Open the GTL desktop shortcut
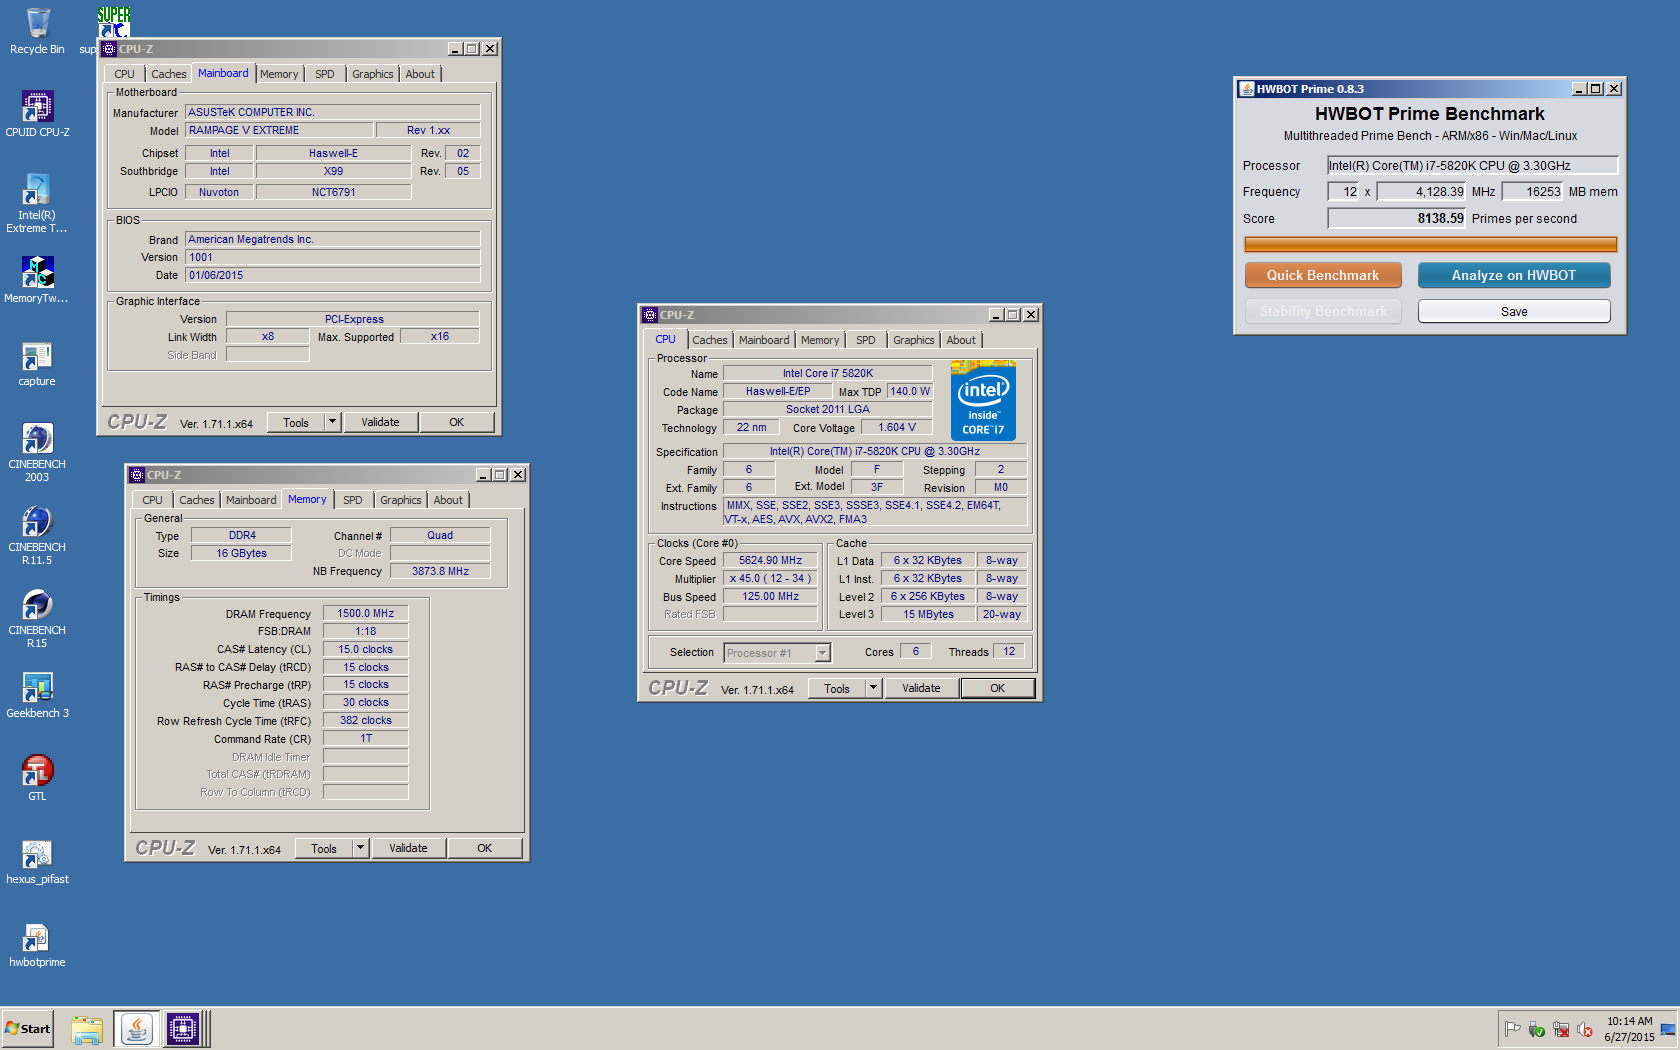Image resolution: width=1680 pixels, height=1050 pixels. coord(37,778)
